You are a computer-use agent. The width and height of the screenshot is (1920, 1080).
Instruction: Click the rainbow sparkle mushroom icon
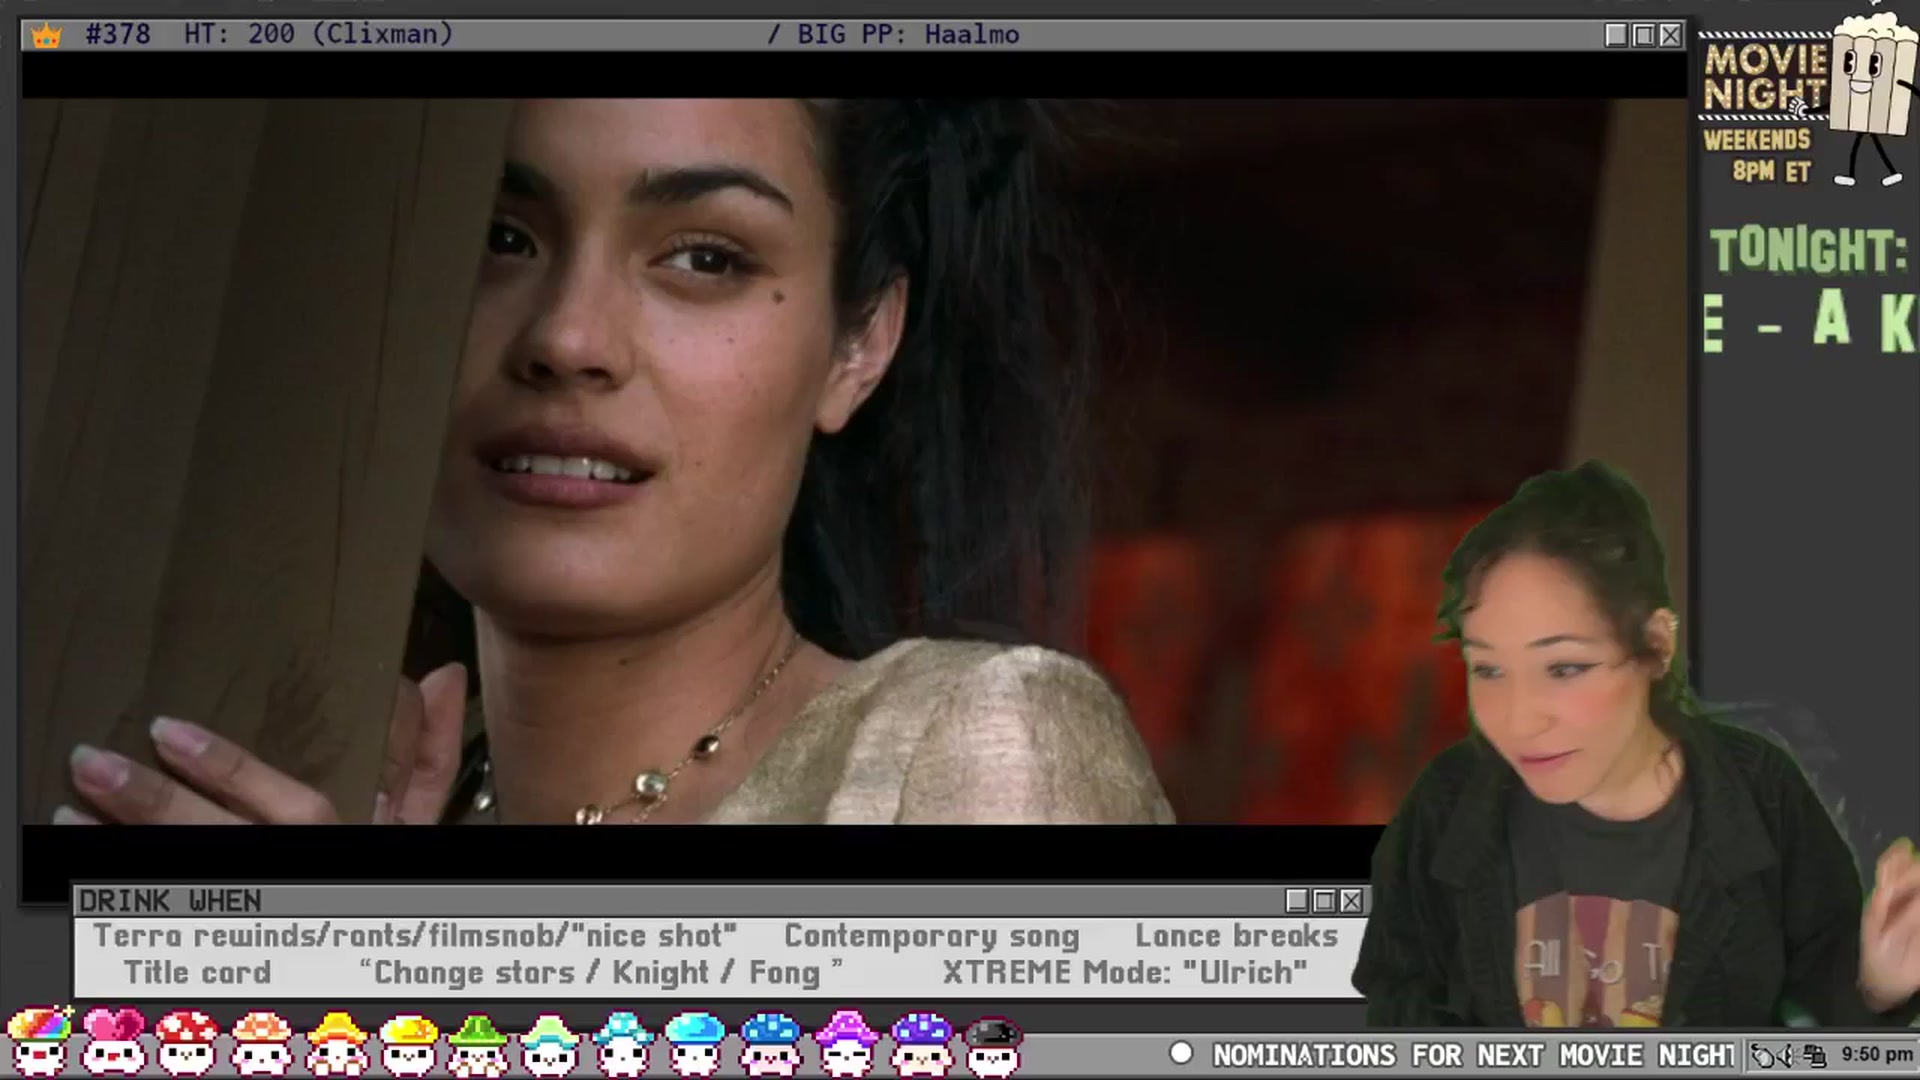[40, 1042]
